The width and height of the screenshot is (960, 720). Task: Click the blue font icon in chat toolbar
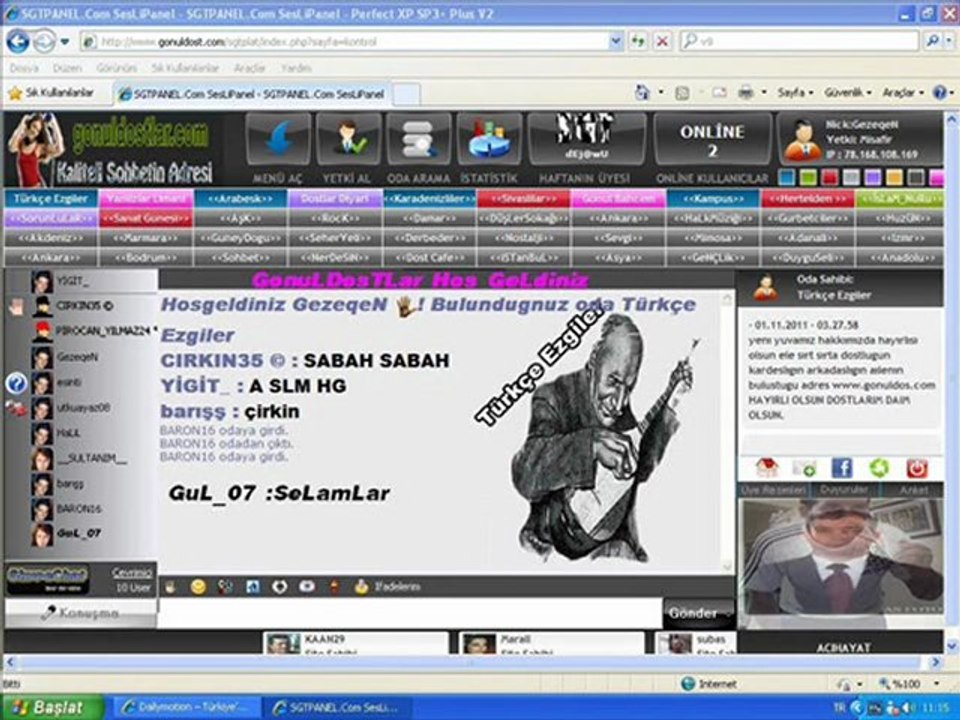pyautogui.click(x=253, y=587)
